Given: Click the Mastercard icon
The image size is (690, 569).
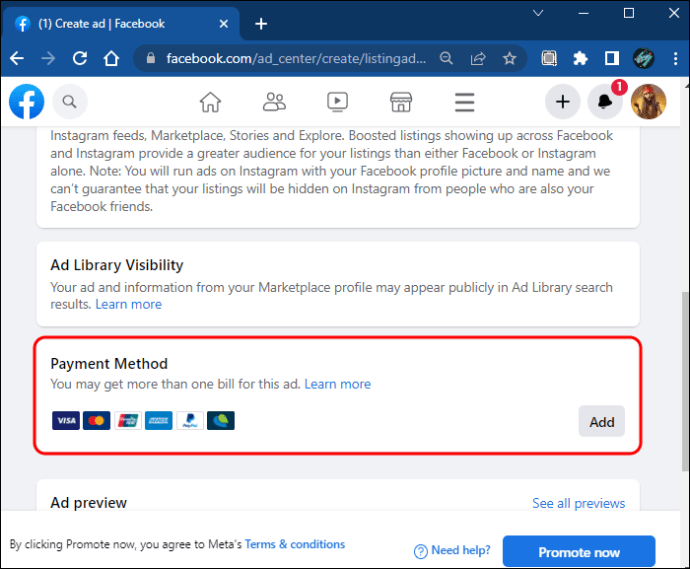Looking at the screenshot, I should [x=97, y=421].
